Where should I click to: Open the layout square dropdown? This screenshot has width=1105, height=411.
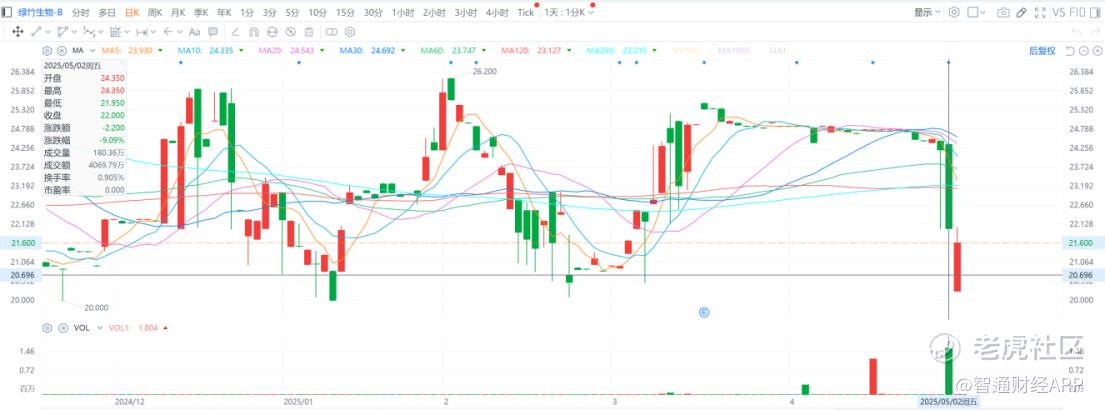pos(977,12)
